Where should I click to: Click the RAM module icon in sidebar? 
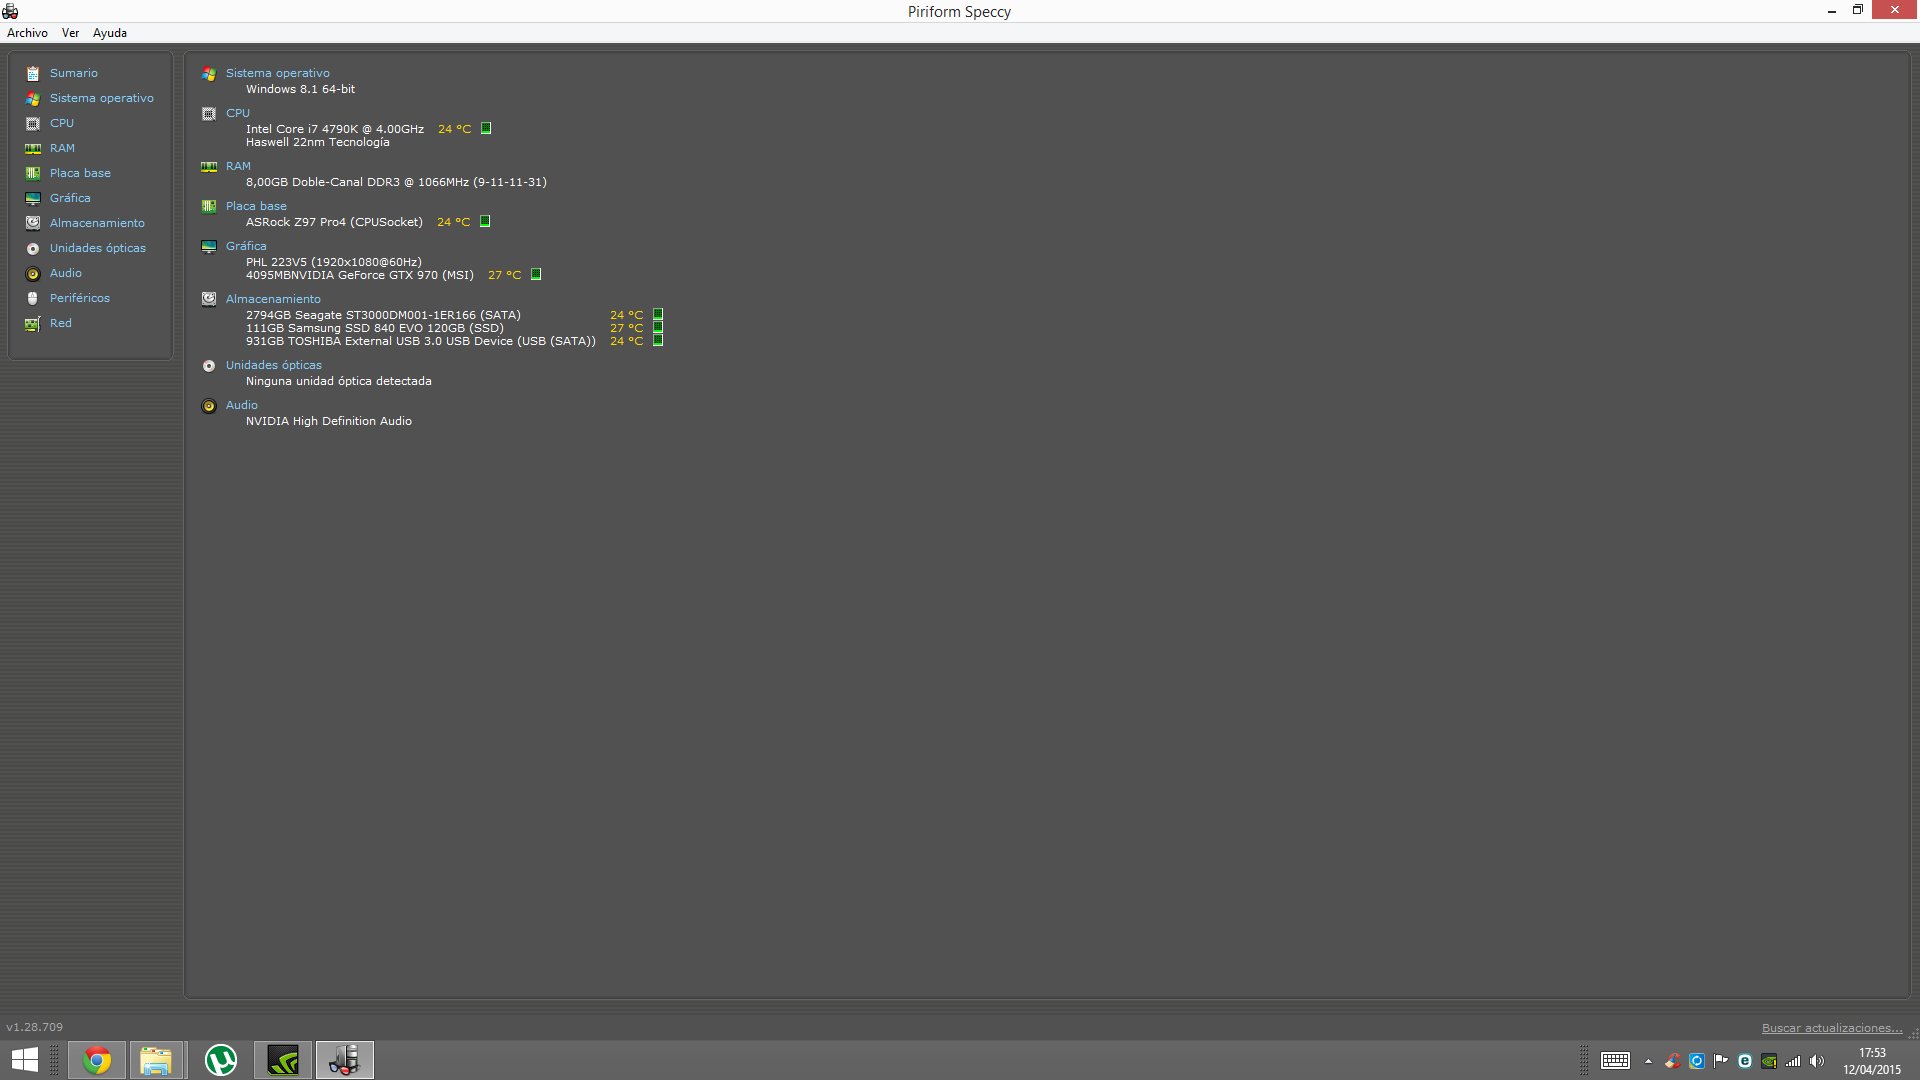tap(33, 148)
